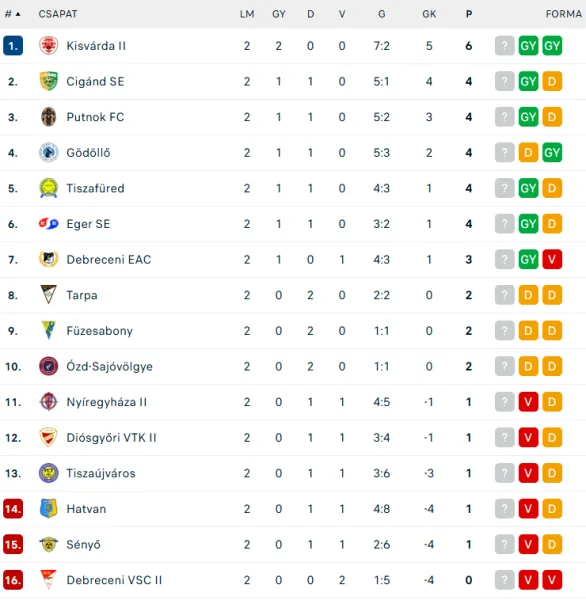The image size is (586, 600).
Task: Select the Eger SE team logo
Action: tap(49, 223)
